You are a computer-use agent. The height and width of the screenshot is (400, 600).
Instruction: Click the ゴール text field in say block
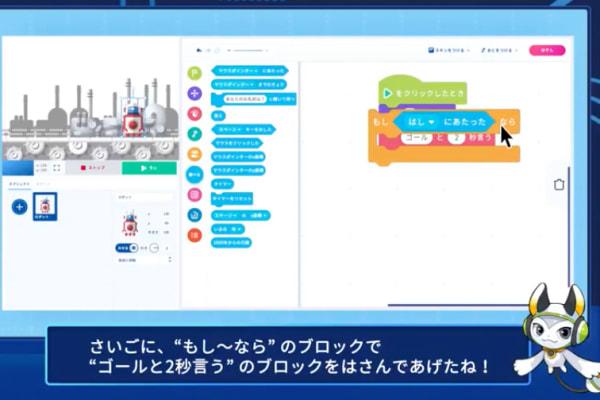417,138
